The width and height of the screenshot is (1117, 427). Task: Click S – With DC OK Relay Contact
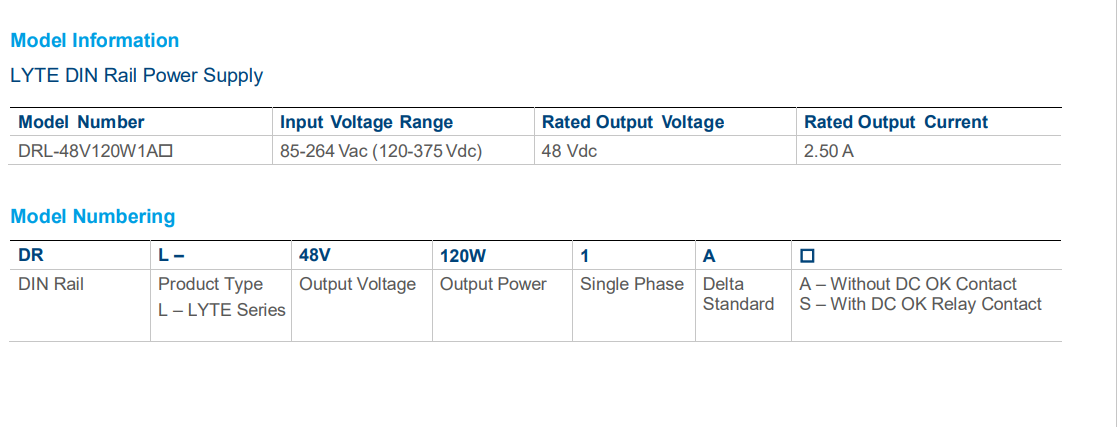click(x=920, y=304)
